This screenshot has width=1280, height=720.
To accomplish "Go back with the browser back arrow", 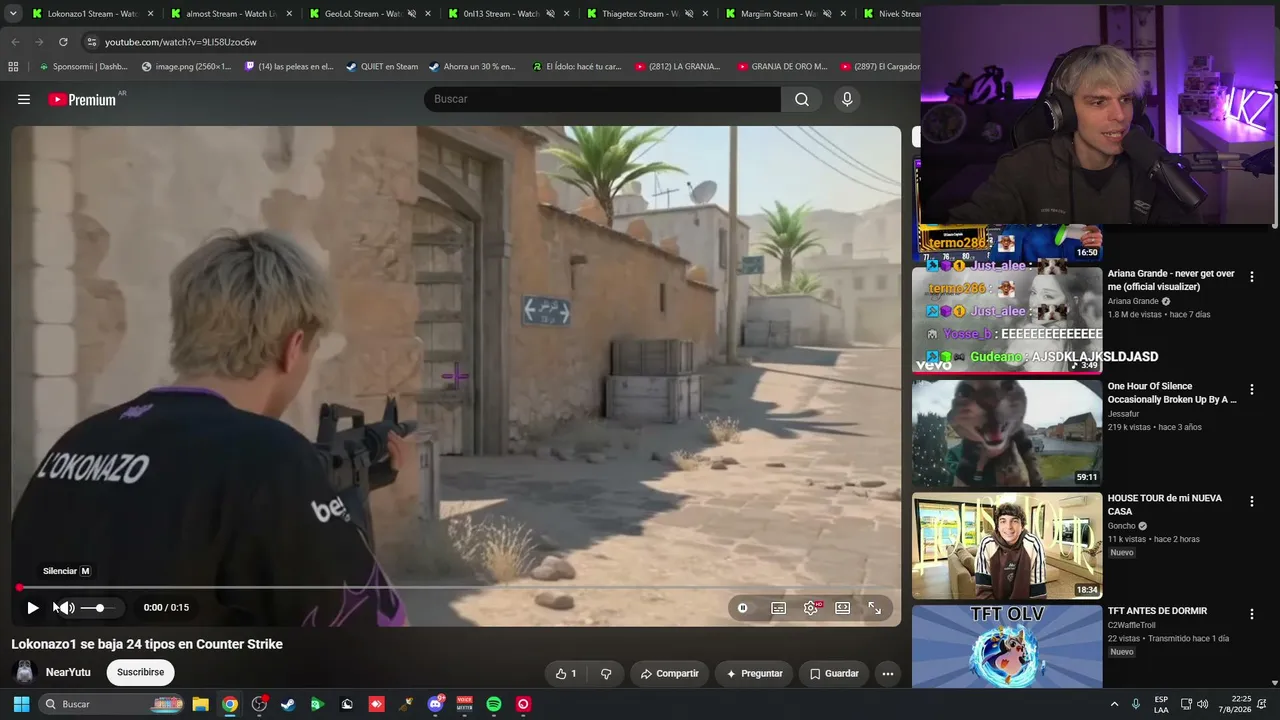I will pyautogui.click(x=15, y=42).
